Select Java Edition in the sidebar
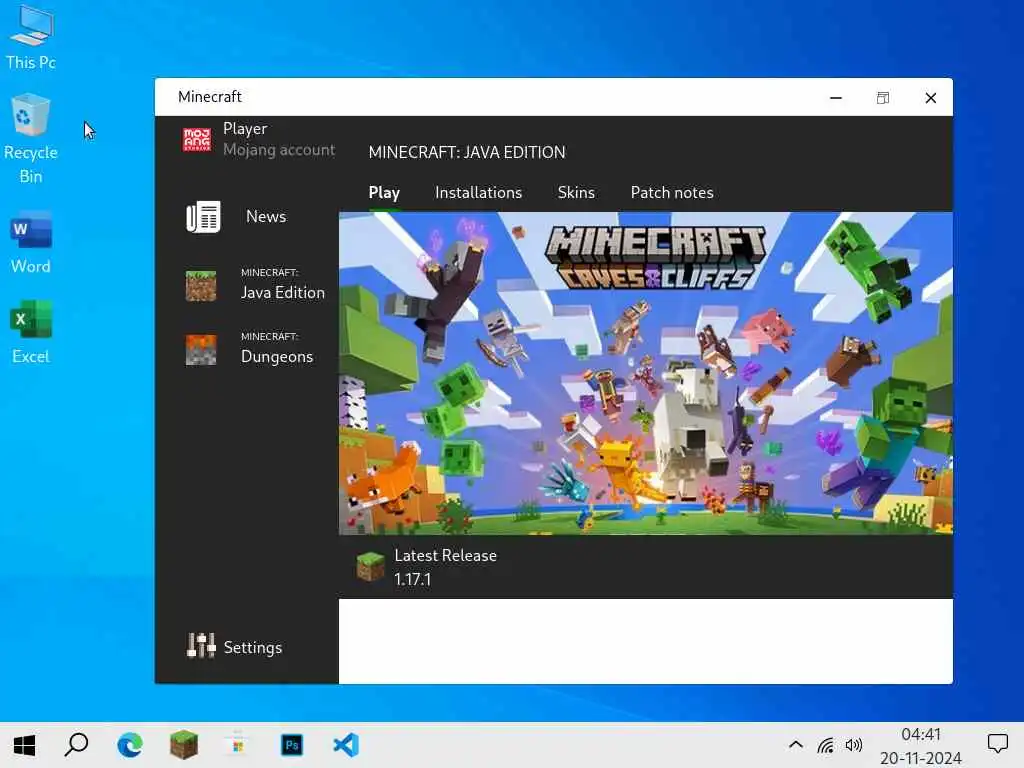 (283, 293)
